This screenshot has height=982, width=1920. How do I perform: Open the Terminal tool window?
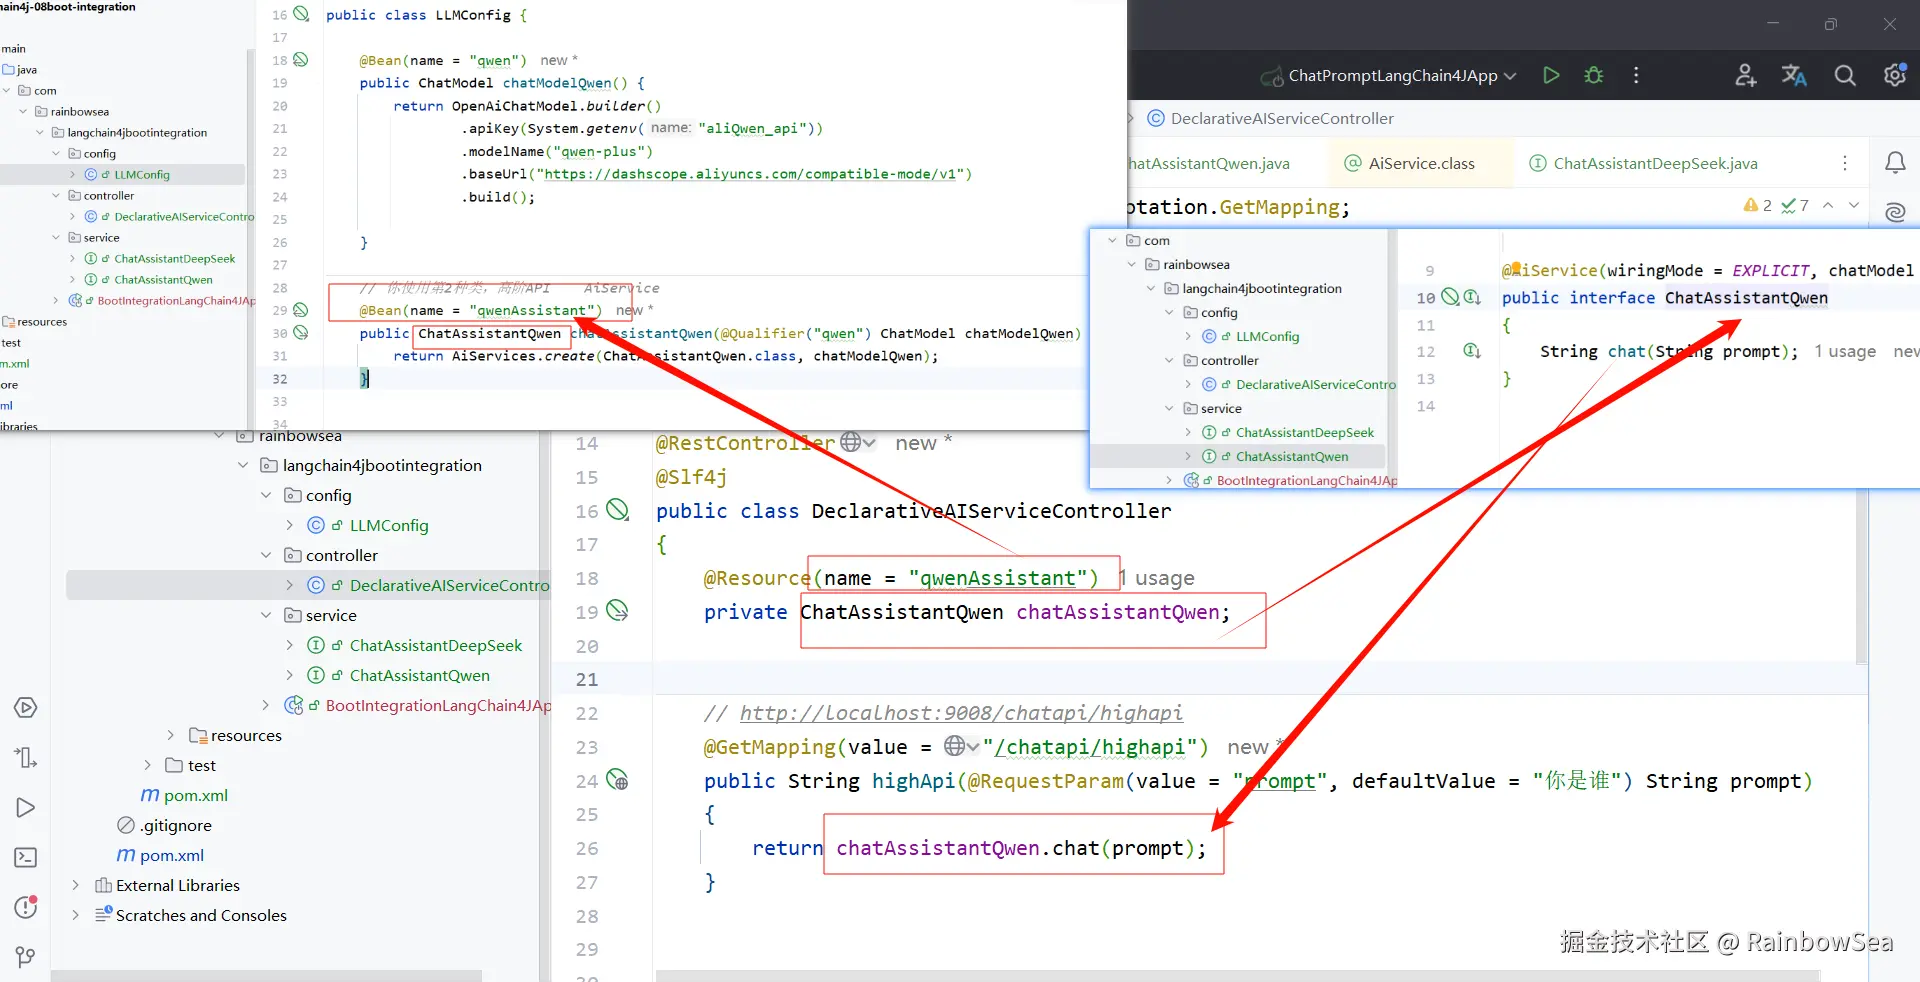pos(26,858)
